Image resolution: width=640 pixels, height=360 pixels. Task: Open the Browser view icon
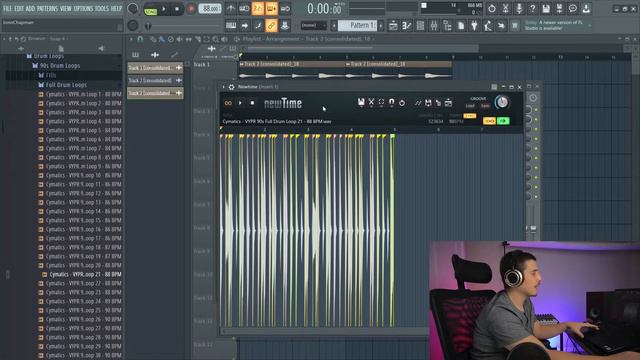coord(447,26)
